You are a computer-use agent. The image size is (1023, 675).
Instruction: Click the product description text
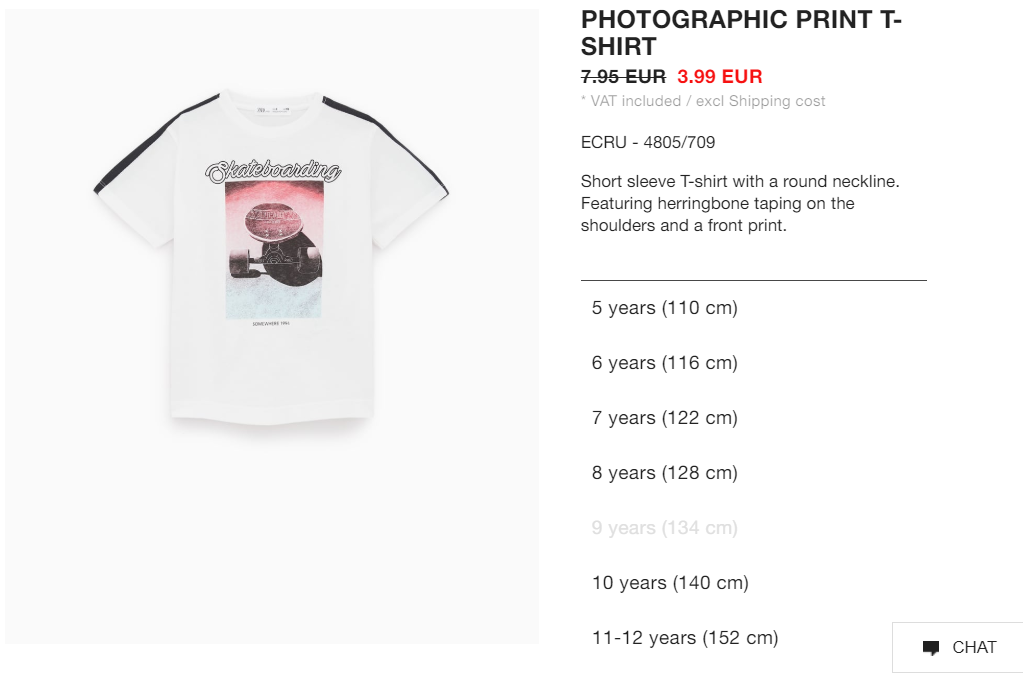tap(740, 203)
